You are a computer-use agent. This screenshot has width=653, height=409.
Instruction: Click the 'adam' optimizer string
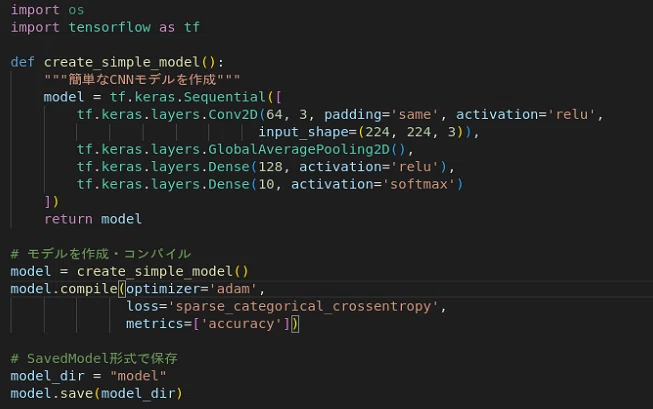[x=233, y=289]
